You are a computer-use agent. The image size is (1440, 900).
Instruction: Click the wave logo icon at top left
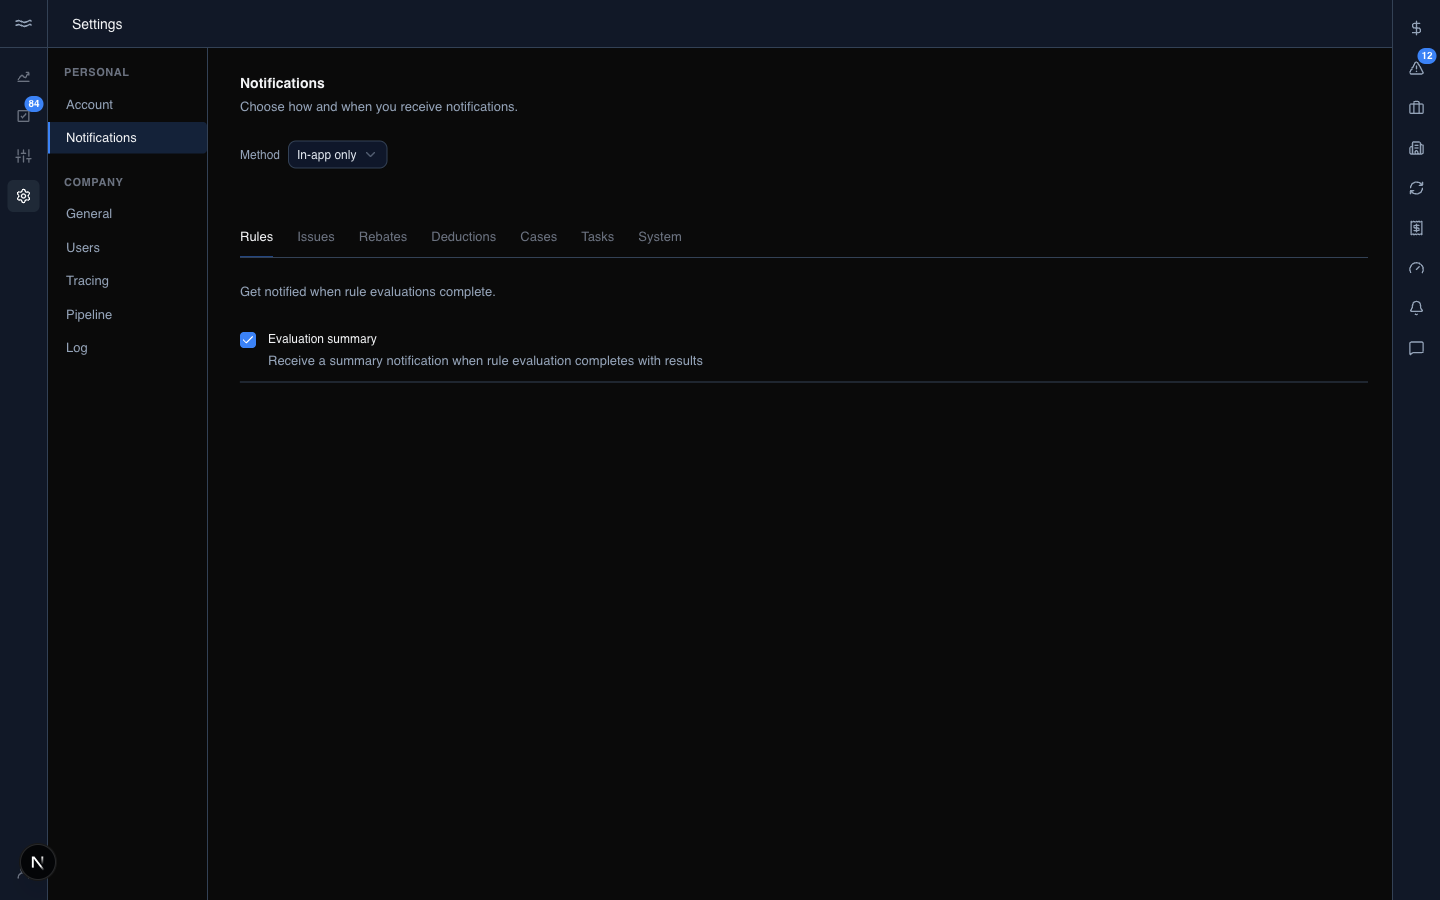point(23,23)
